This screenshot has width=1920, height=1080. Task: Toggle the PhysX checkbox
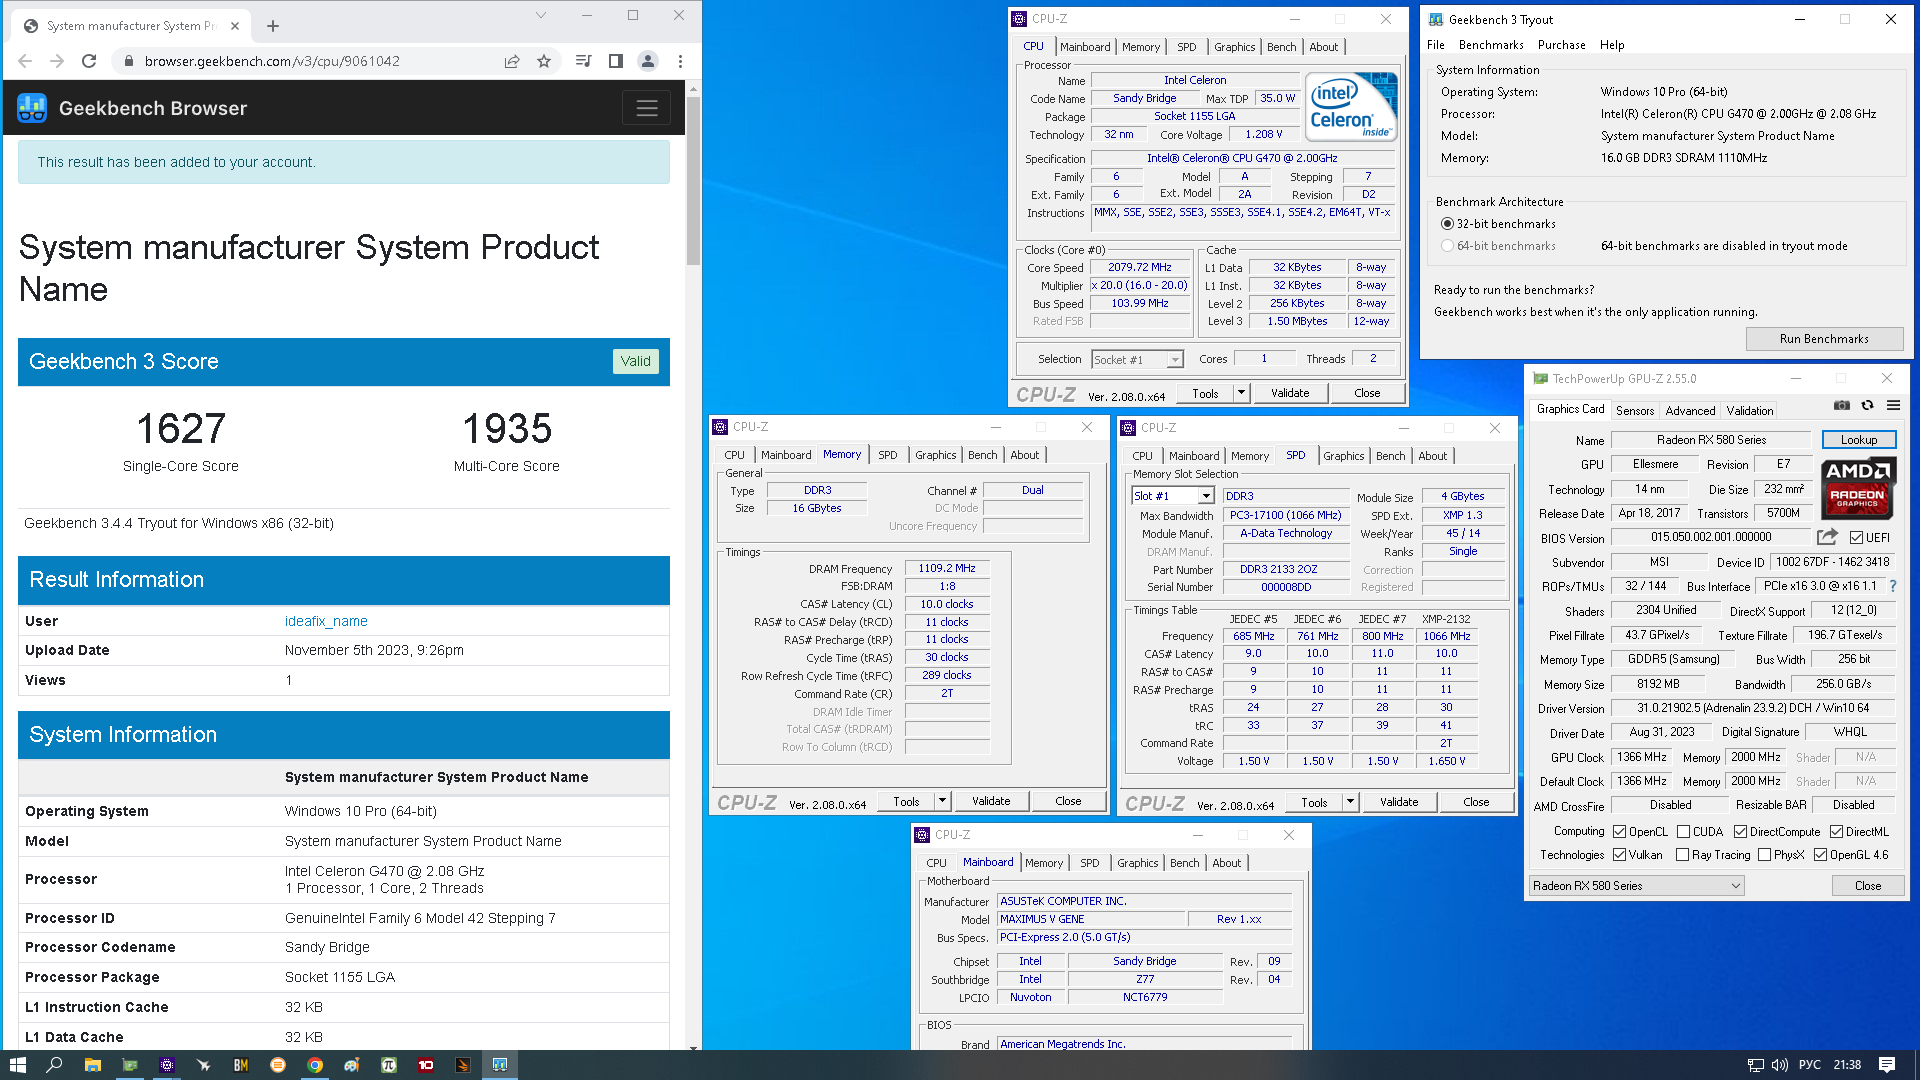tap(1764, 855)
